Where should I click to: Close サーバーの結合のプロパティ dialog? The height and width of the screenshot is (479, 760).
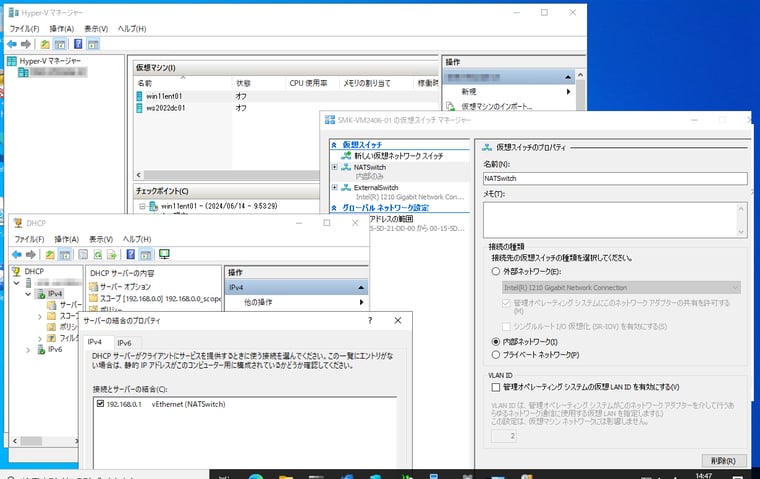point(397,320)
